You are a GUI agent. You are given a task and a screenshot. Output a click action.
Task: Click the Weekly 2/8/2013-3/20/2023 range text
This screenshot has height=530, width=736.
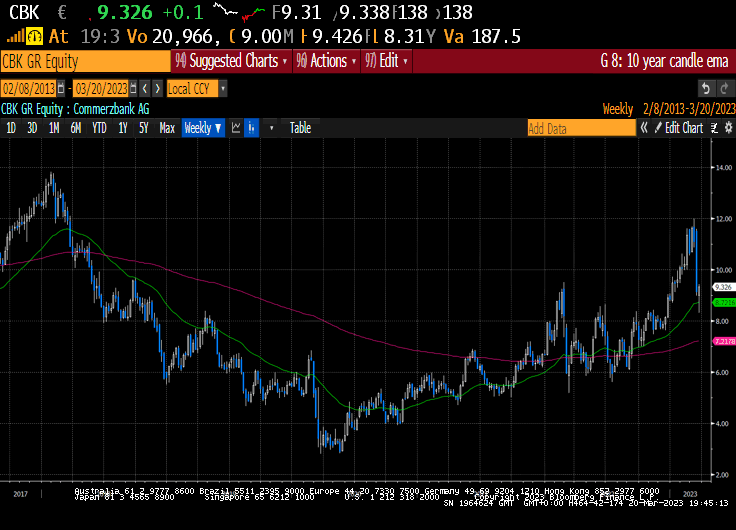(669, 109)
